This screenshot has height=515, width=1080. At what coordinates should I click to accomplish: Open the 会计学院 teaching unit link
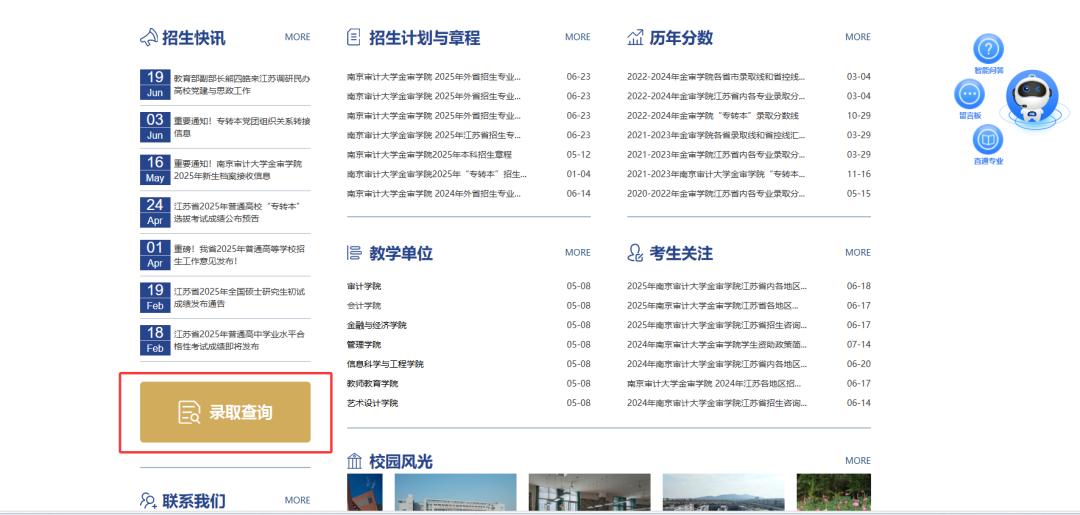[364, 306]
